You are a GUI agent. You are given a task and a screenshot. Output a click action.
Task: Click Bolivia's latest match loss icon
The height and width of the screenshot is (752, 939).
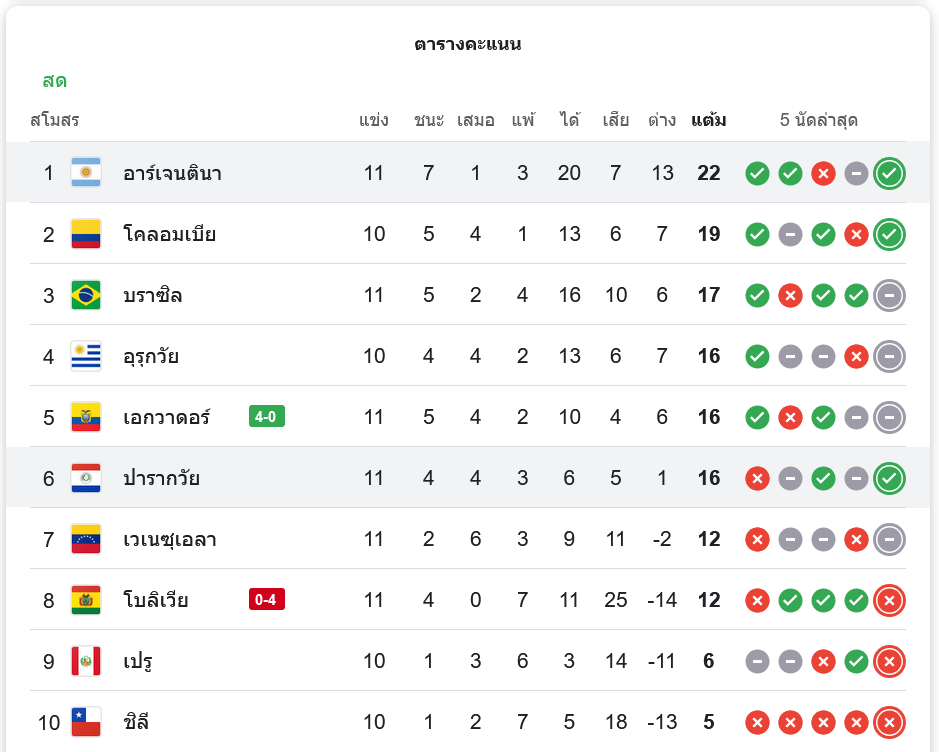889,600
